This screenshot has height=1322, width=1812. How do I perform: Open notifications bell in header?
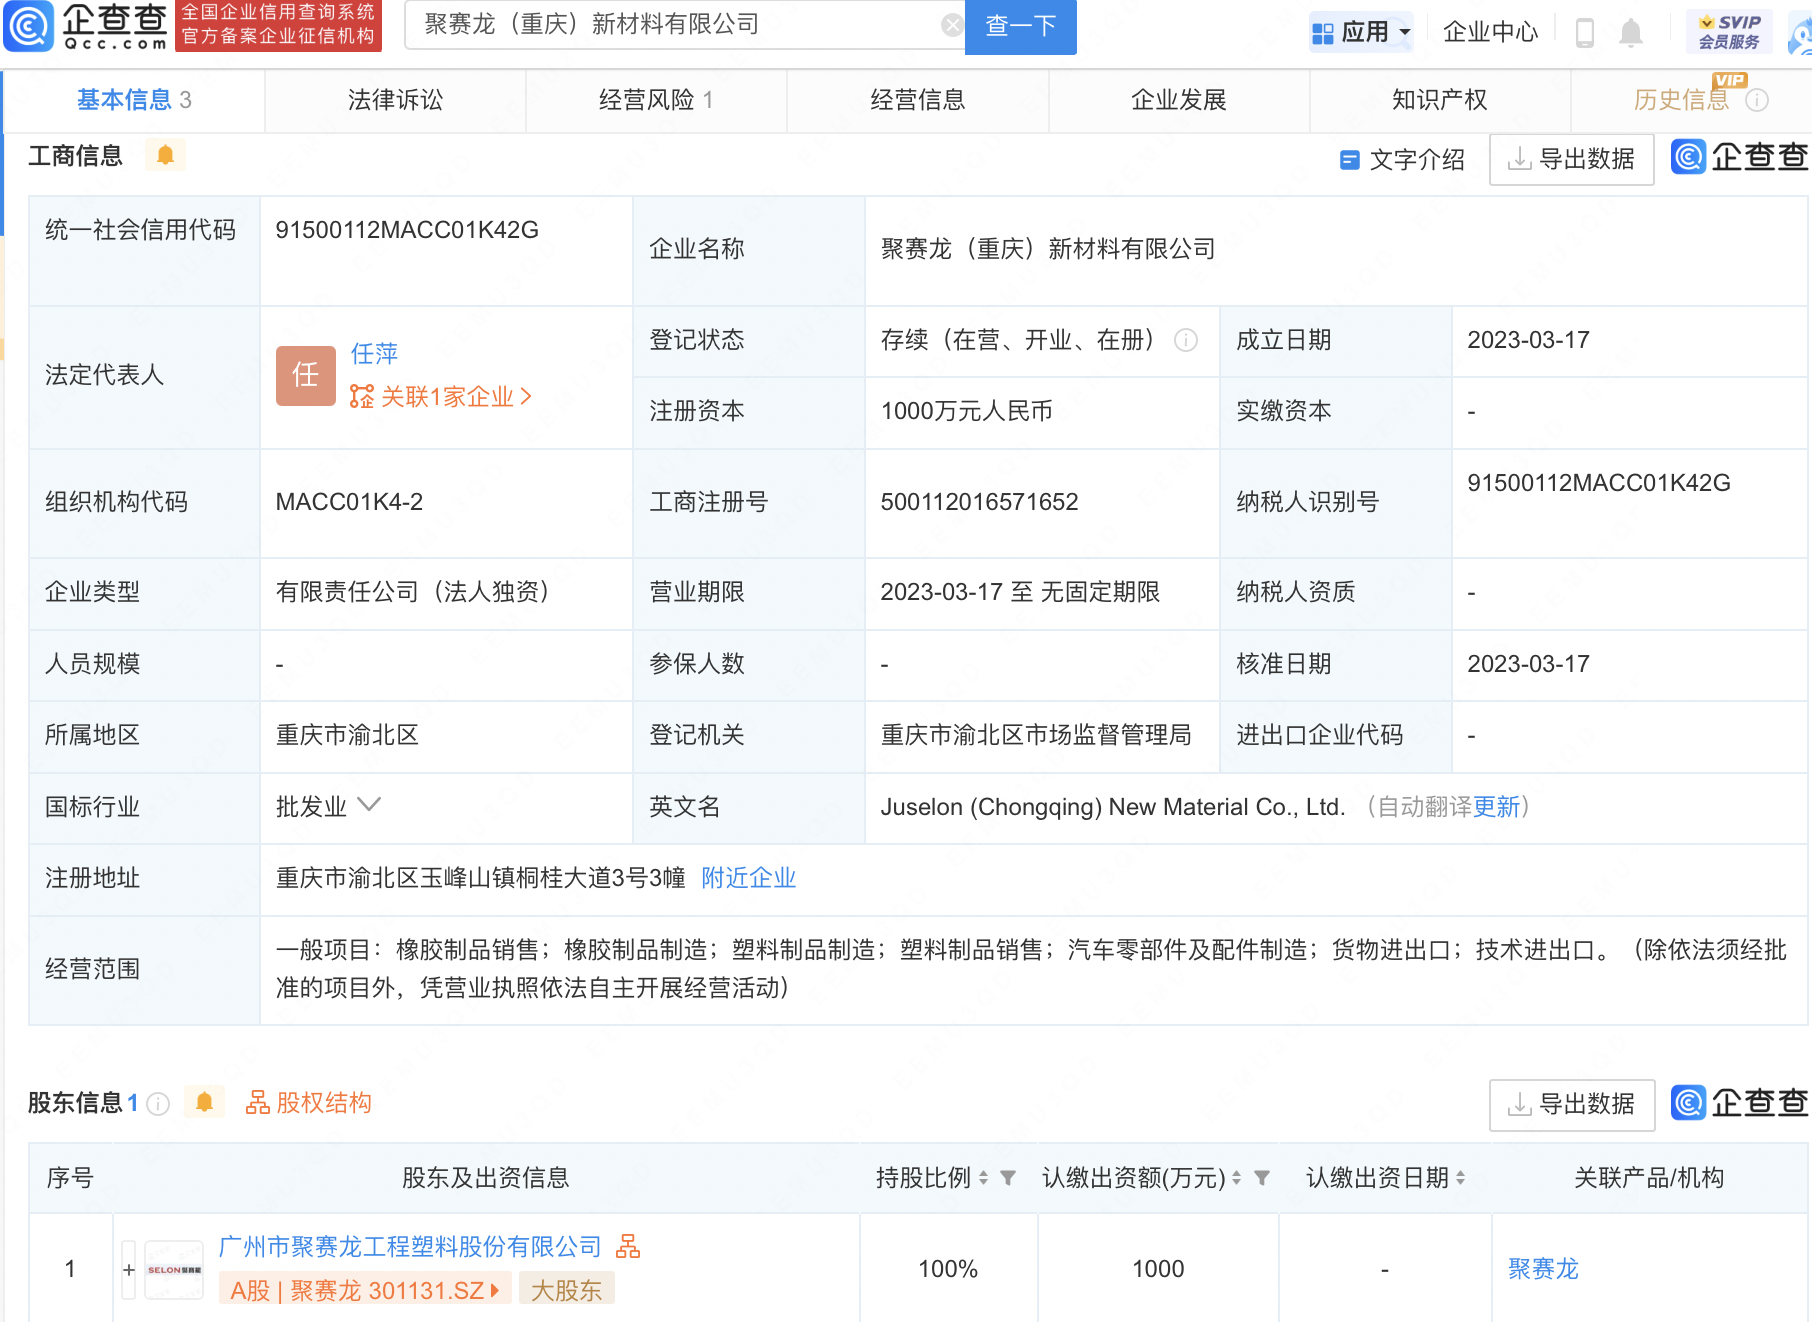(x=1631, y=33)
